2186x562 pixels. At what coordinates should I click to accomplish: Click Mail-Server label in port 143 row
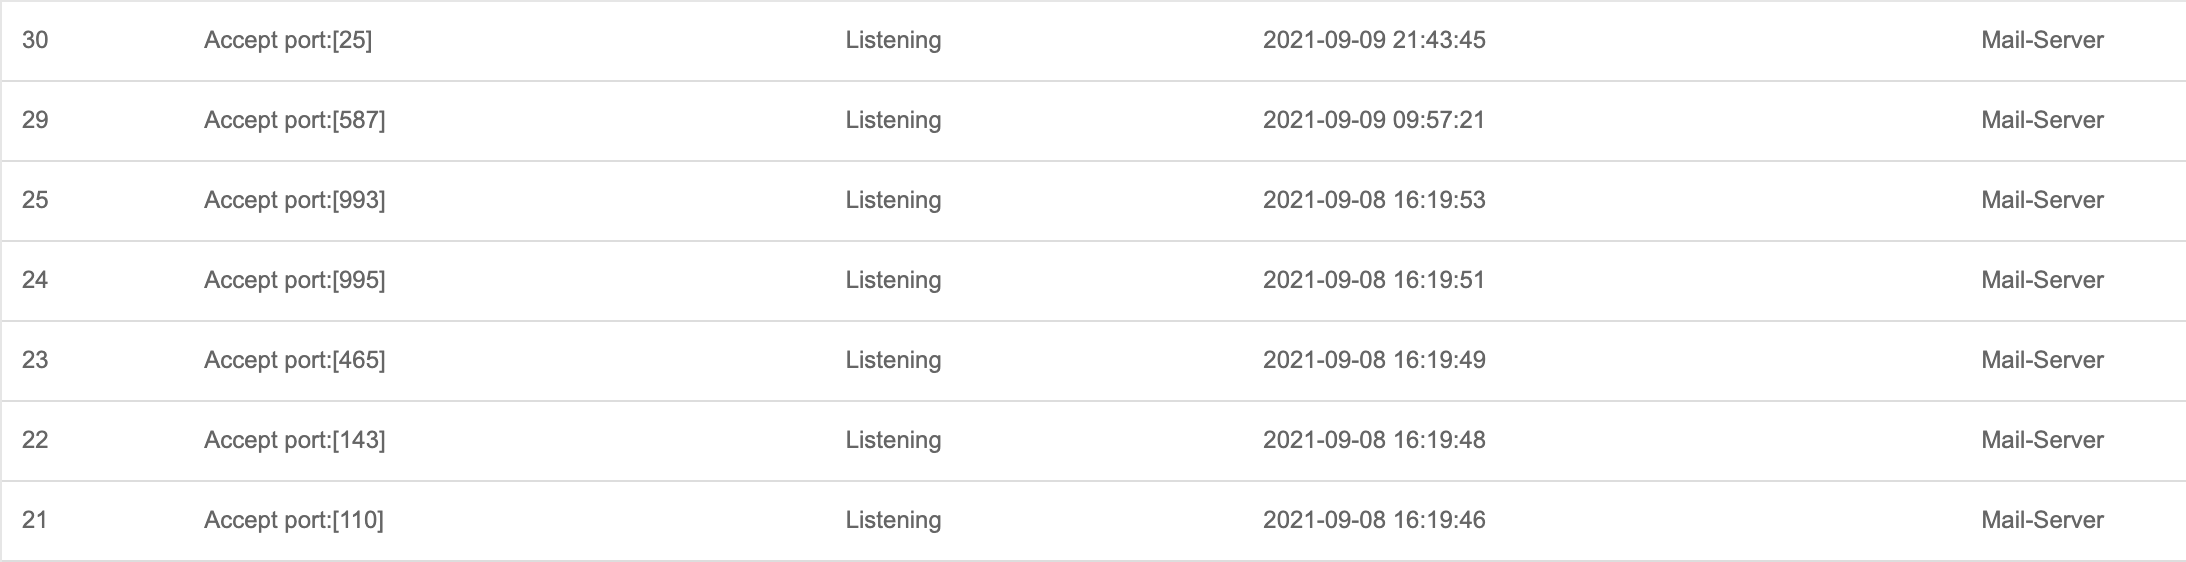(2042, 440)
